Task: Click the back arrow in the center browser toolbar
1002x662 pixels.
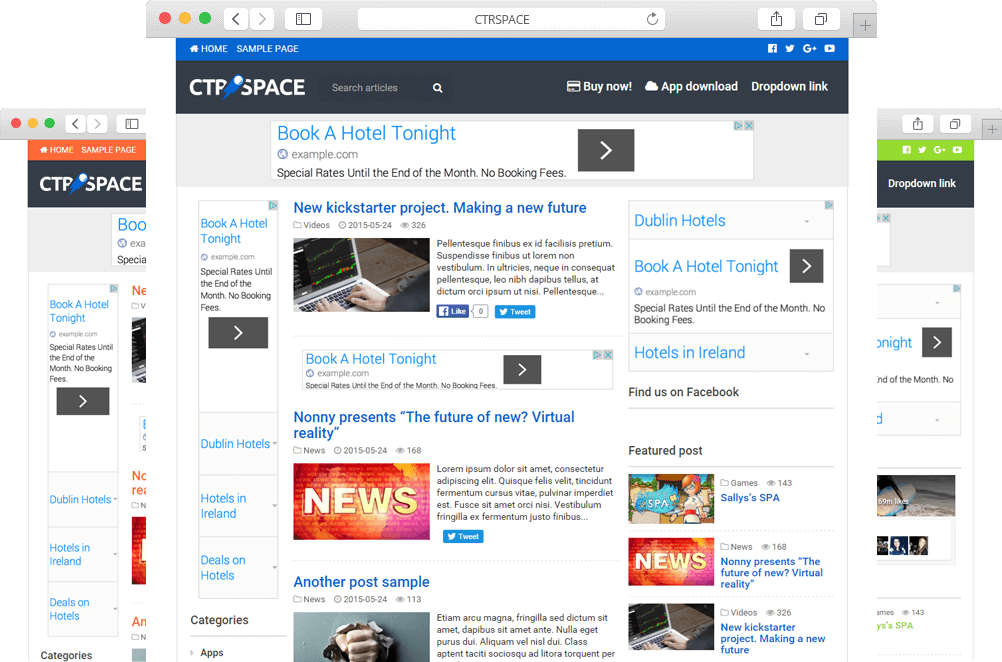Action: (x=236, y=19)
